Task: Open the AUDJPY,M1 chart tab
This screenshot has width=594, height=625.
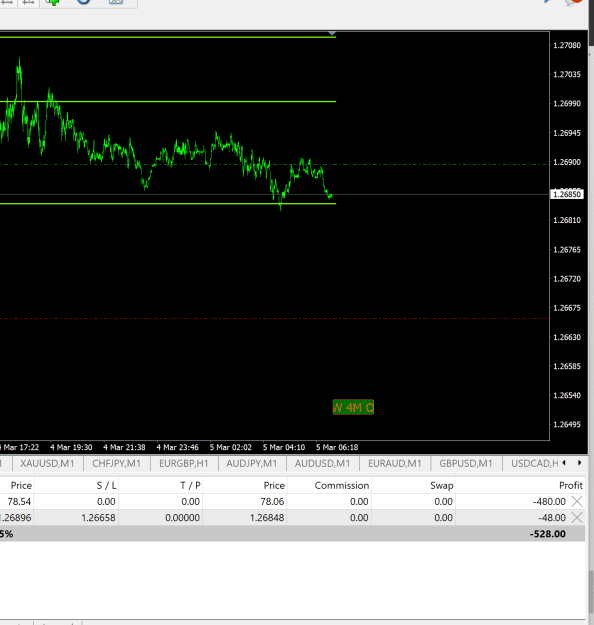Action: [252, 463]
